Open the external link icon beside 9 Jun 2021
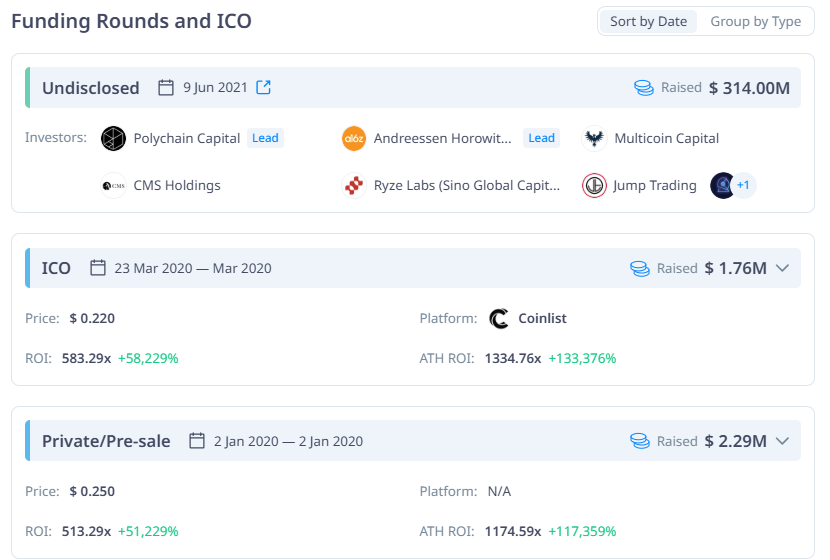The height and width of the screenshot is (560, 830). [x=264, y=88]
